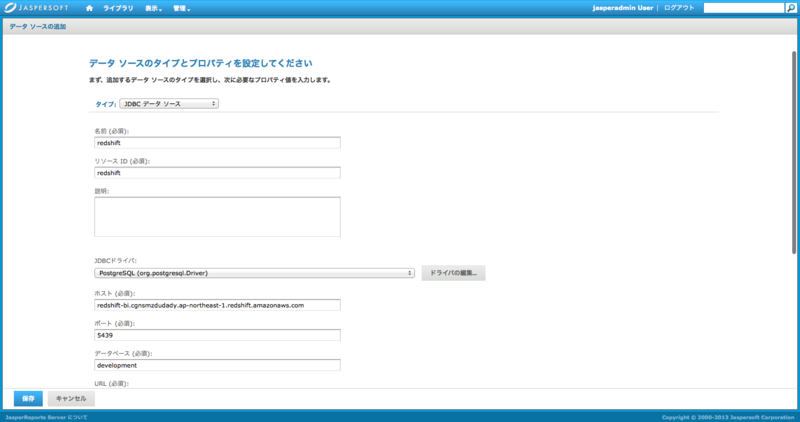This screenshot has height=422, width=800.
Task: Click the Jaspersoft logo
Action: 36,8
